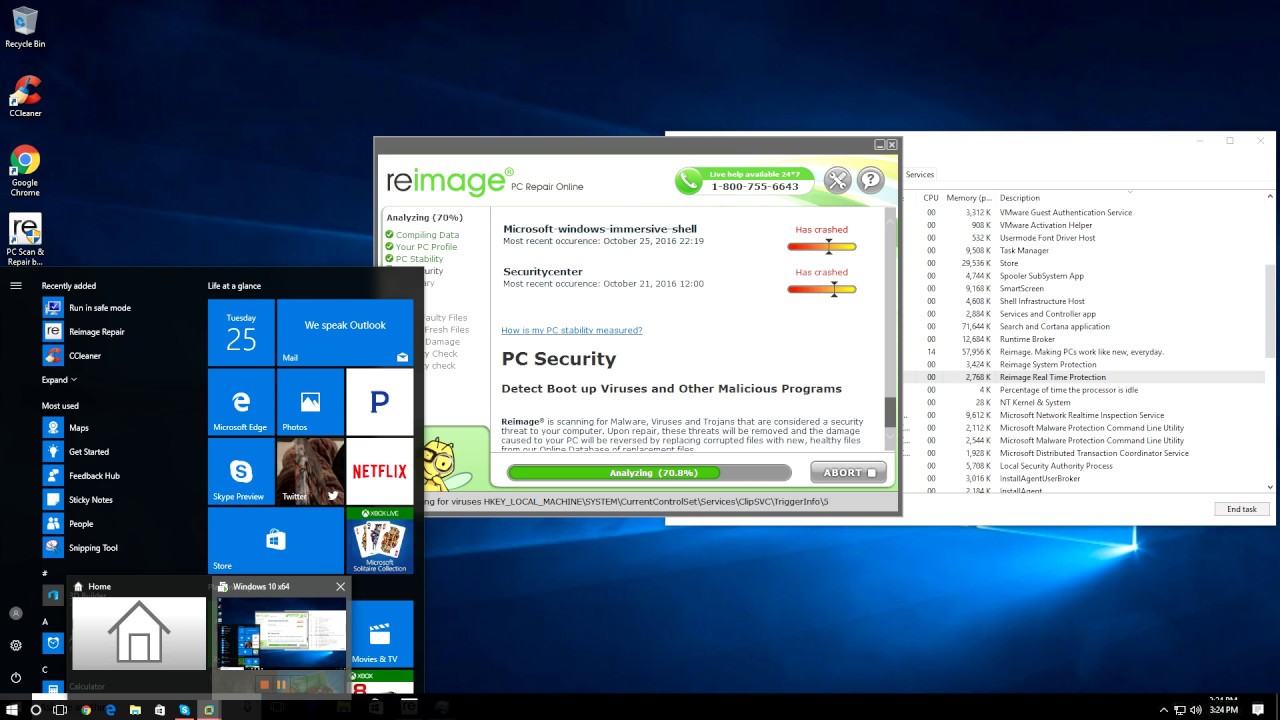Click the Reimage content vertical scrollbar
This screenshot has height=720, width=1280.
coord(890,330)
